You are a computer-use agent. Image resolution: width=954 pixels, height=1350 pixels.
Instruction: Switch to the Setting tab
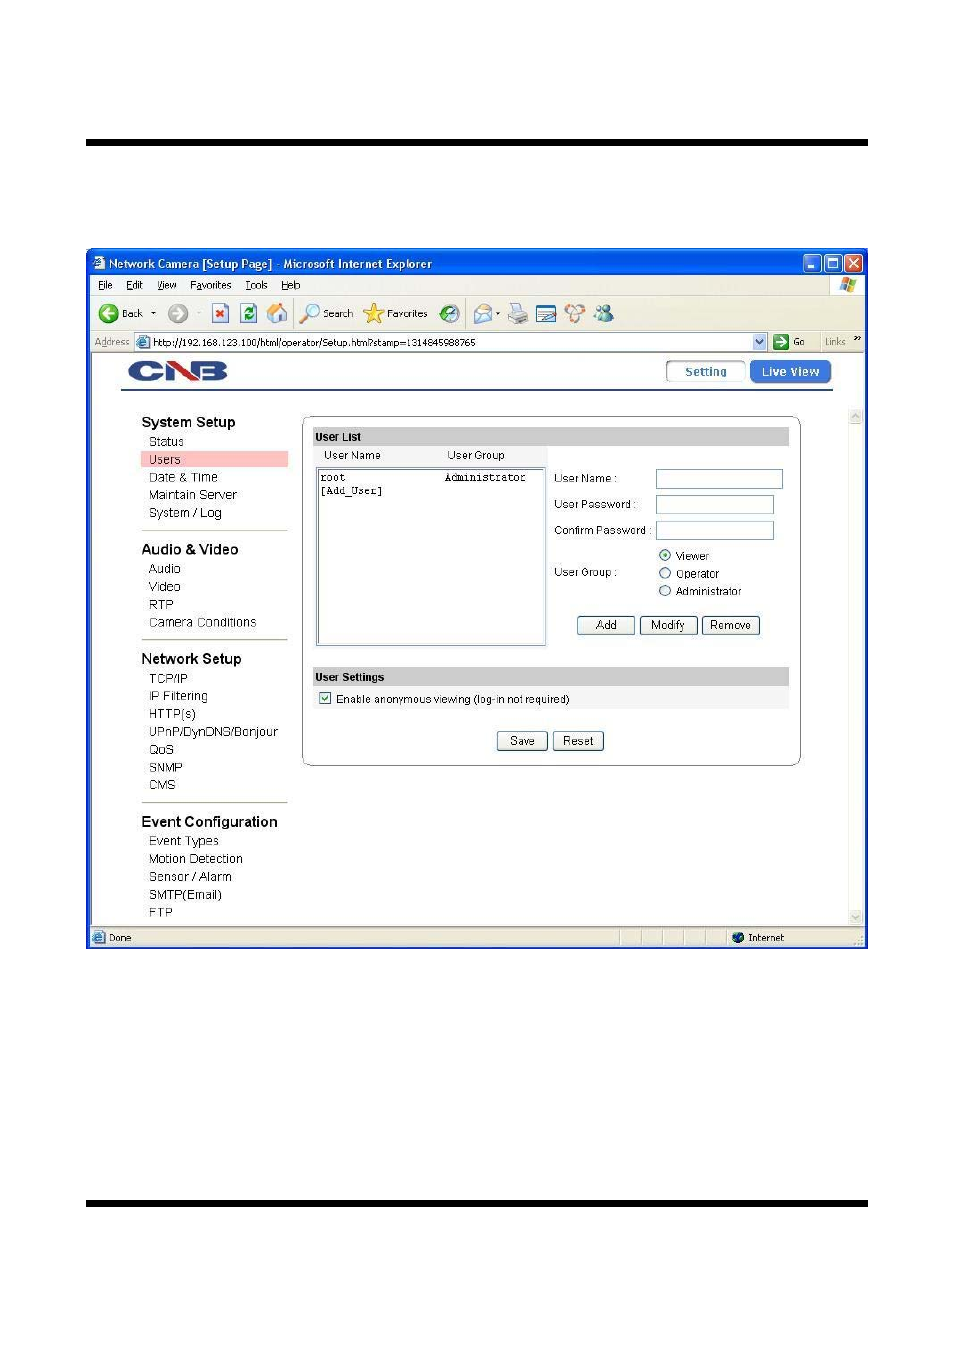(706, 372)
